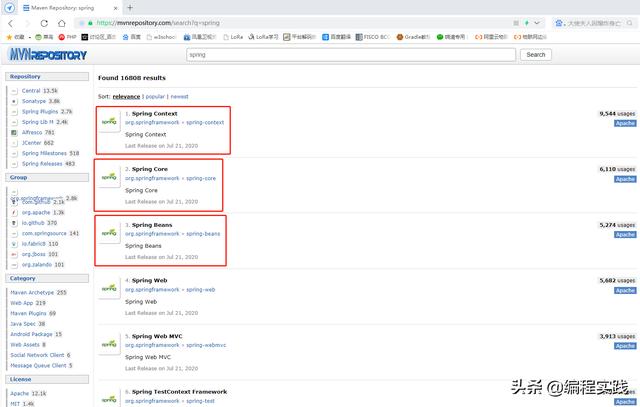Click the browser back arrow
640x407 pixels.
11,23
